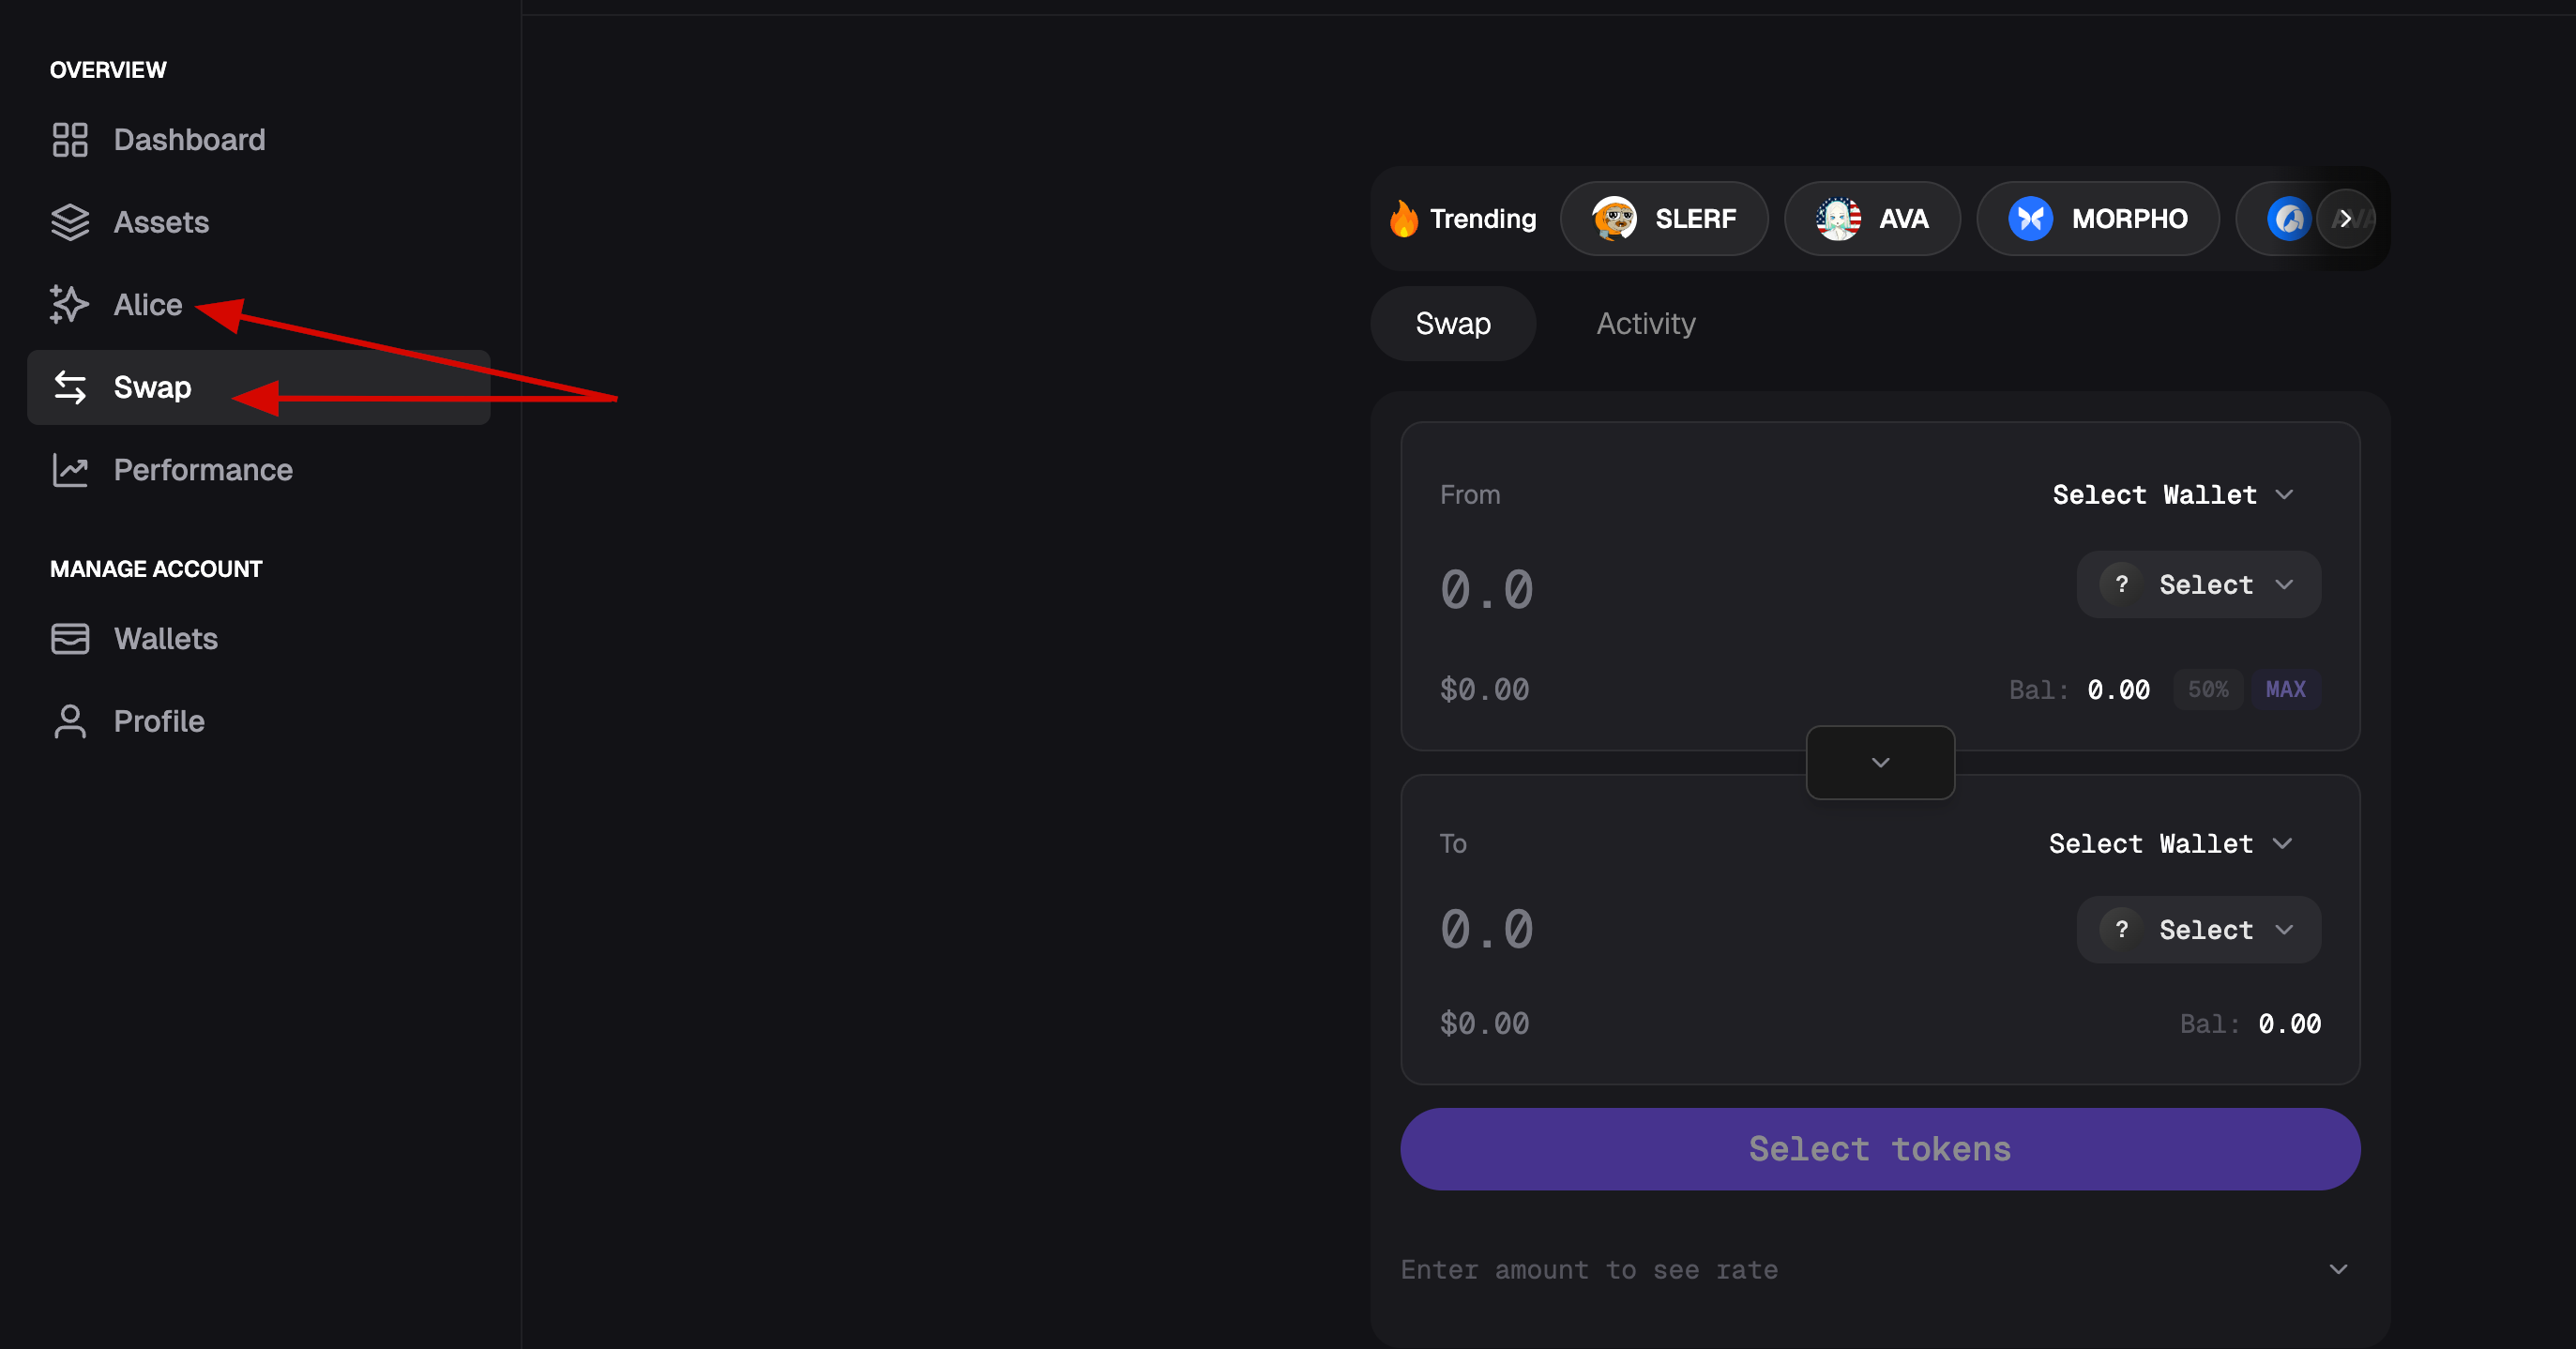Flip swap direction with center arrow button
This screenshot has width=2576, height=1349.
1880,763
